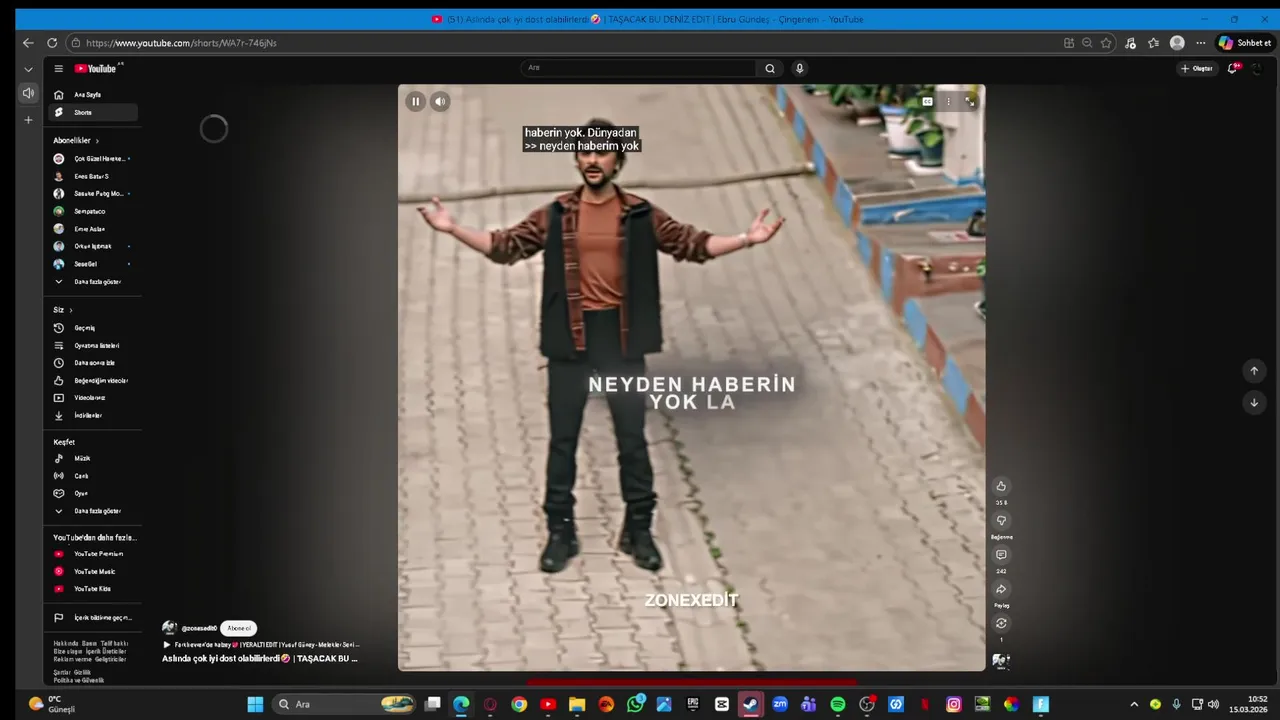The width and height of the screenshot is (1280, 720).
Task: Go to the next Short with down arrow
Action: tap(1254, 403)
